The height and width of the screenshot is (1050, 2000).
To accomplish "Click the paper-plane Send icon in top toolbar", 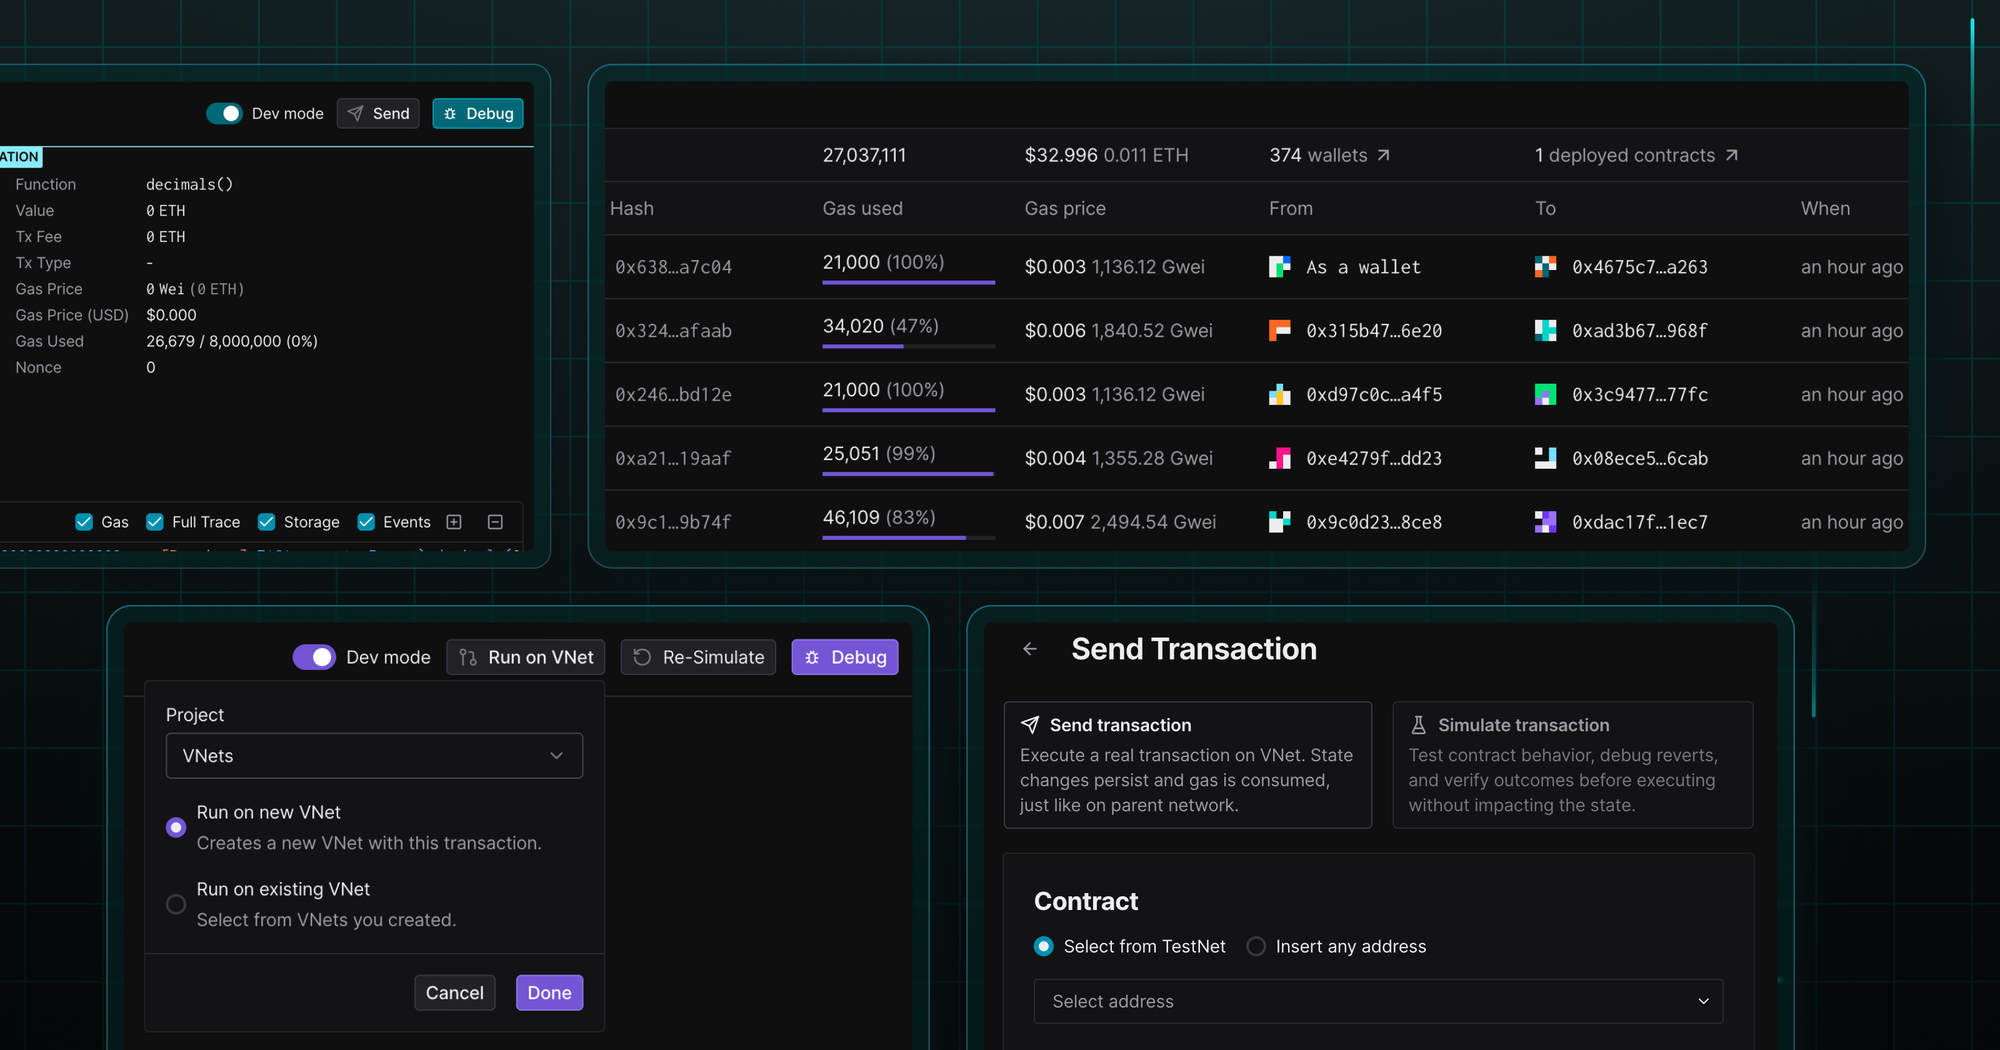I will pos(356,113).
